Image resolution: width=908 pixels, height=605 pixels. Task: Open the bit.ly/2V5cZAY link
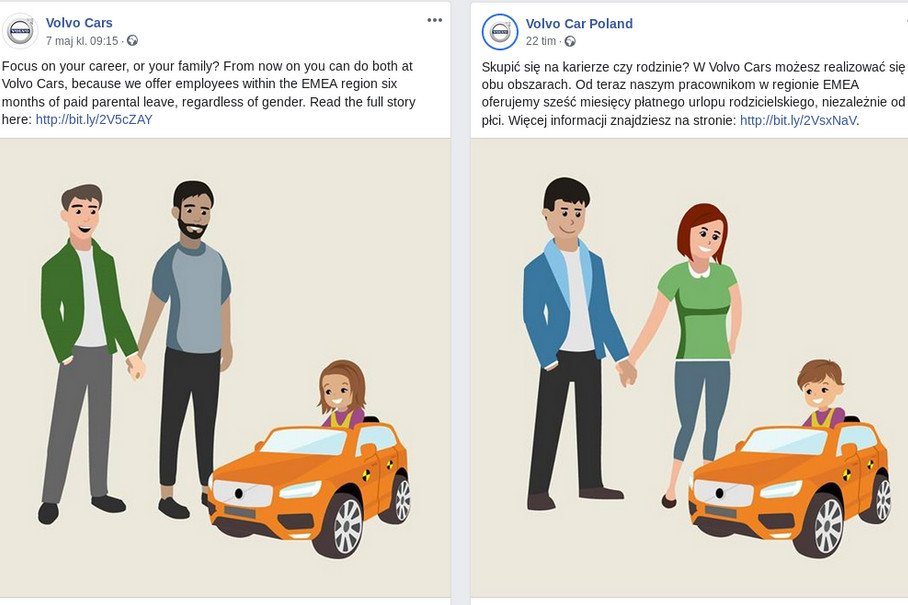coord(94,120)
